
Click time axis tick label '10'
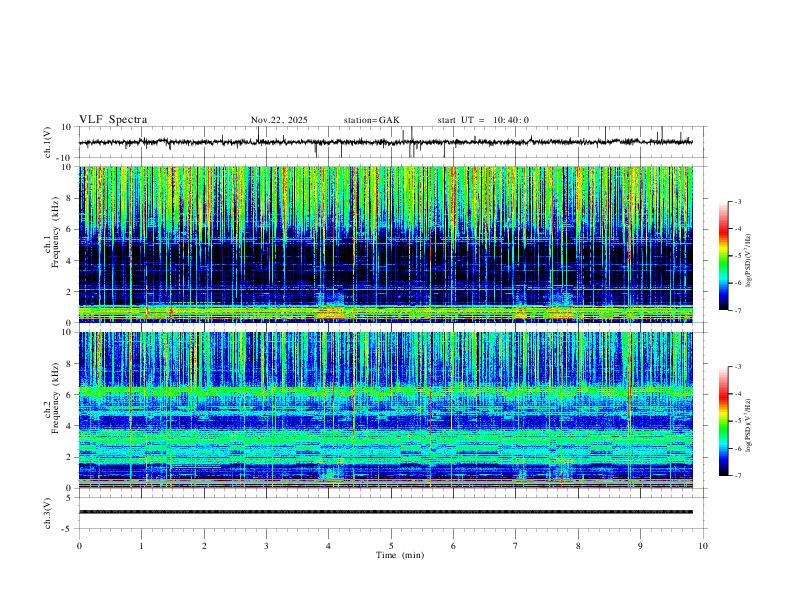[x=703, y=546]
